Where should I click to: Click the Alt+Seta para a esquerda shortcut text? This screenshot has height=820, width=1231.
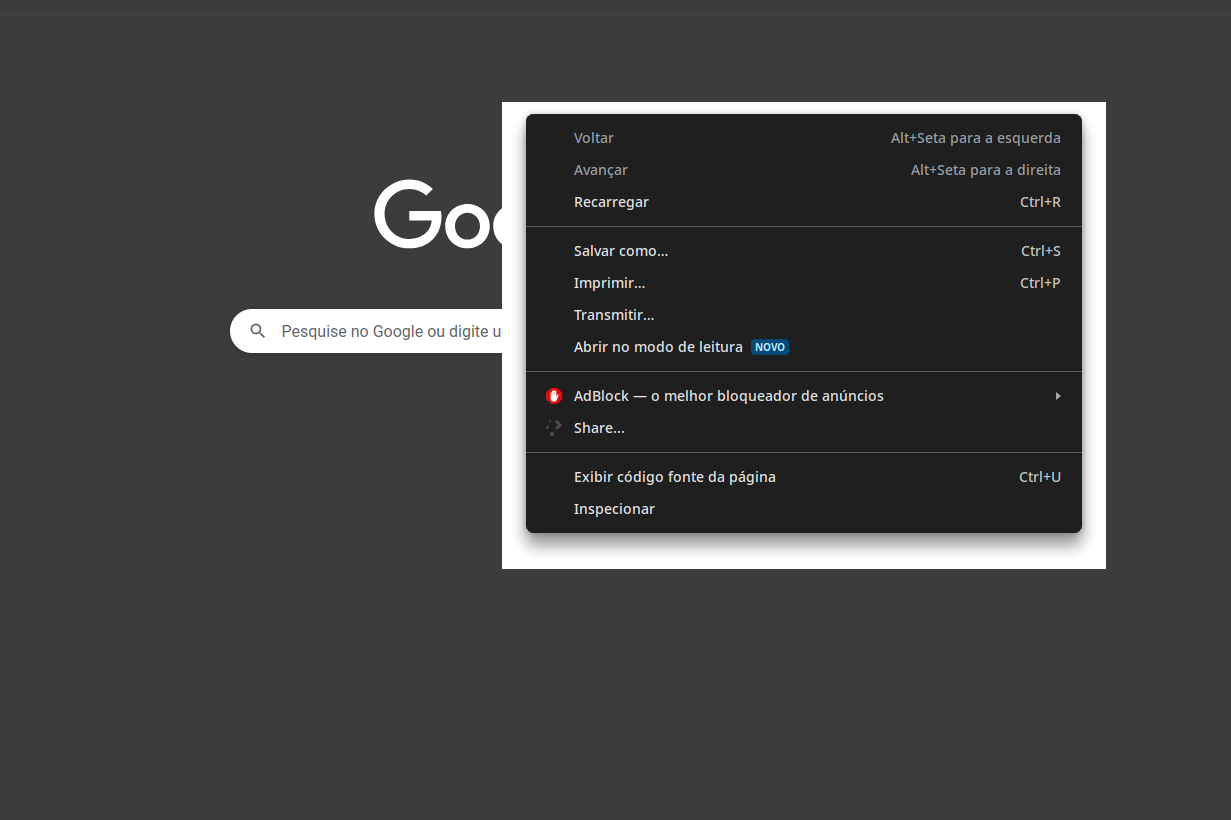click(x=975, y=138)
